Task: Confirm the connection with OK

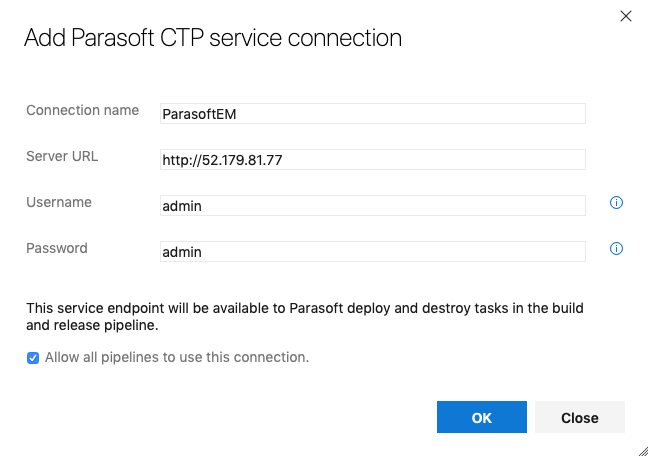Action: click(x=482, y=417)
